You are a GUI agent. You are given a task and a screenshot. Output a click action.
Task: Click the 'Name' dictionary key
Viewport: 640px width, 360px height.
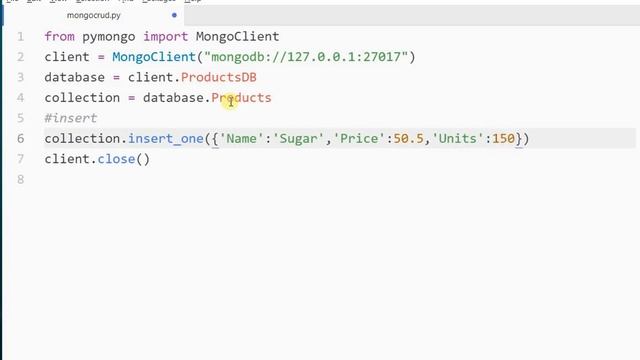[241, 139]
